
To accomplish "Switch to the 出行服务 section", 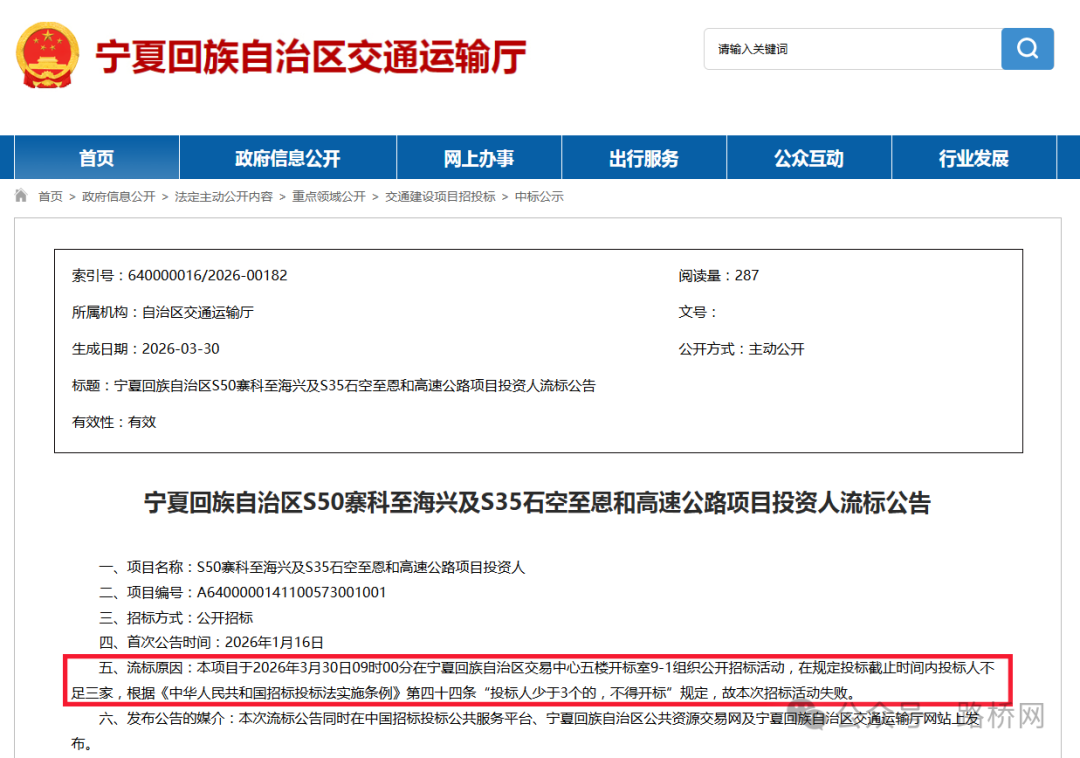I will point(644,157).
